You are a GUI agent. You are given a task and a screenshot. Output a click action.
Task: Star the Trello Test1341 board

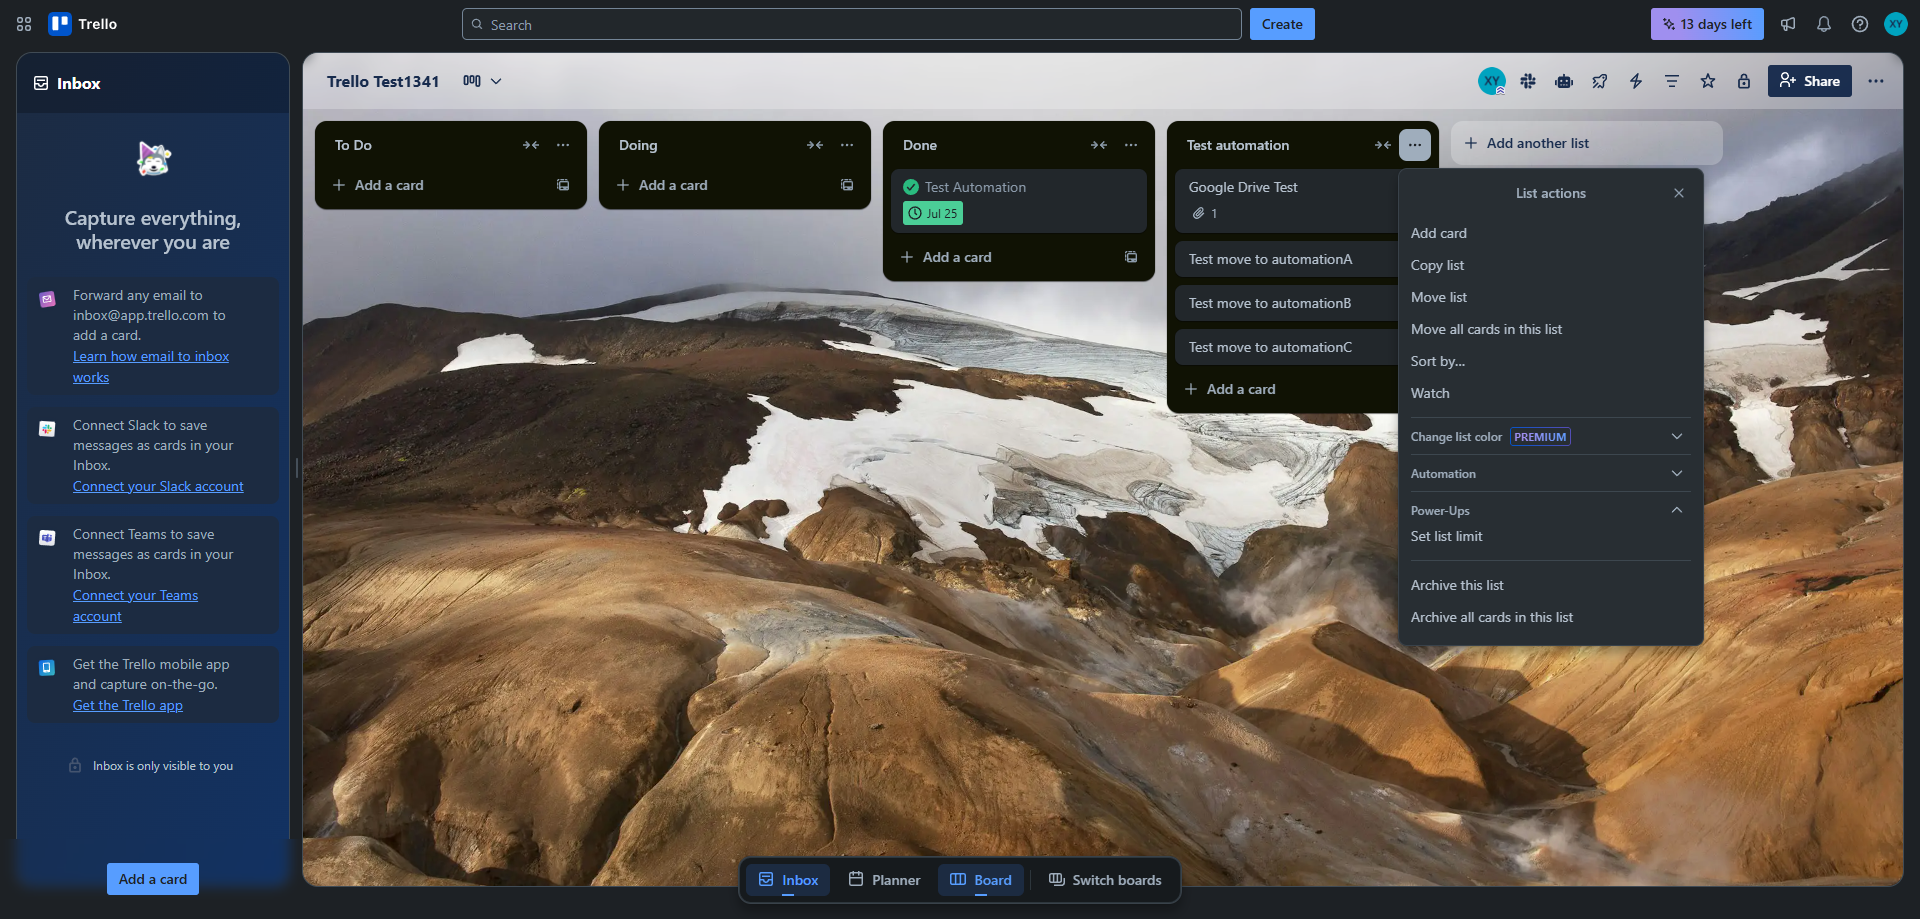click(x=1708, y=81)
